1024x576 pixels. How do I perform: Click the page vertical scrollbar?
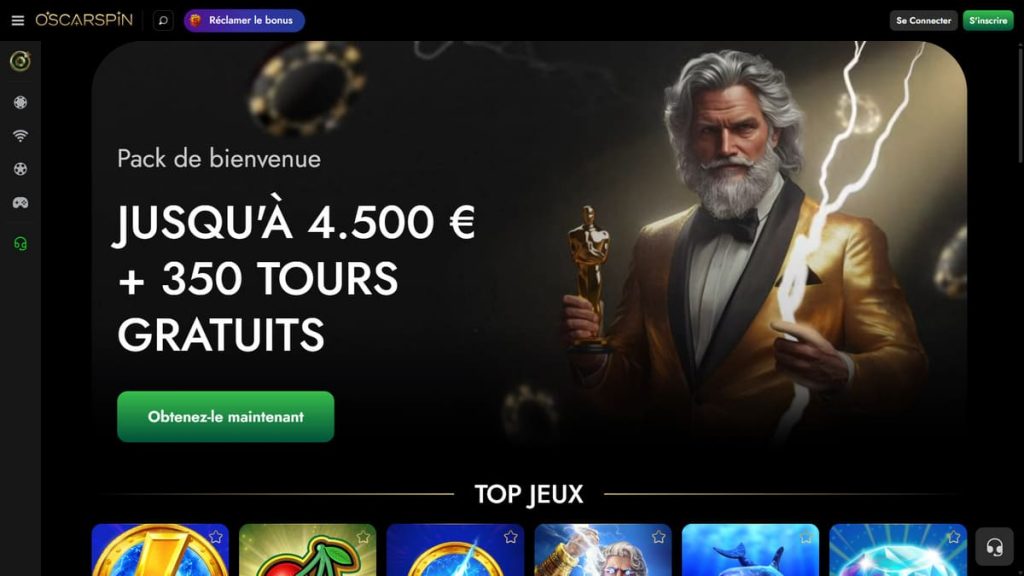1020,101
